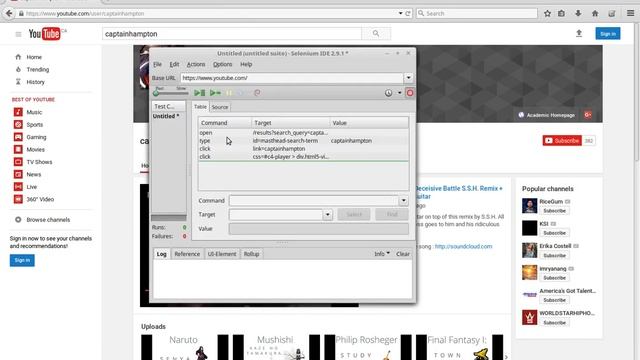Screen dimensions: 640x360
Task: Open the Info log level dropdown
Action: tap(382, 254)
